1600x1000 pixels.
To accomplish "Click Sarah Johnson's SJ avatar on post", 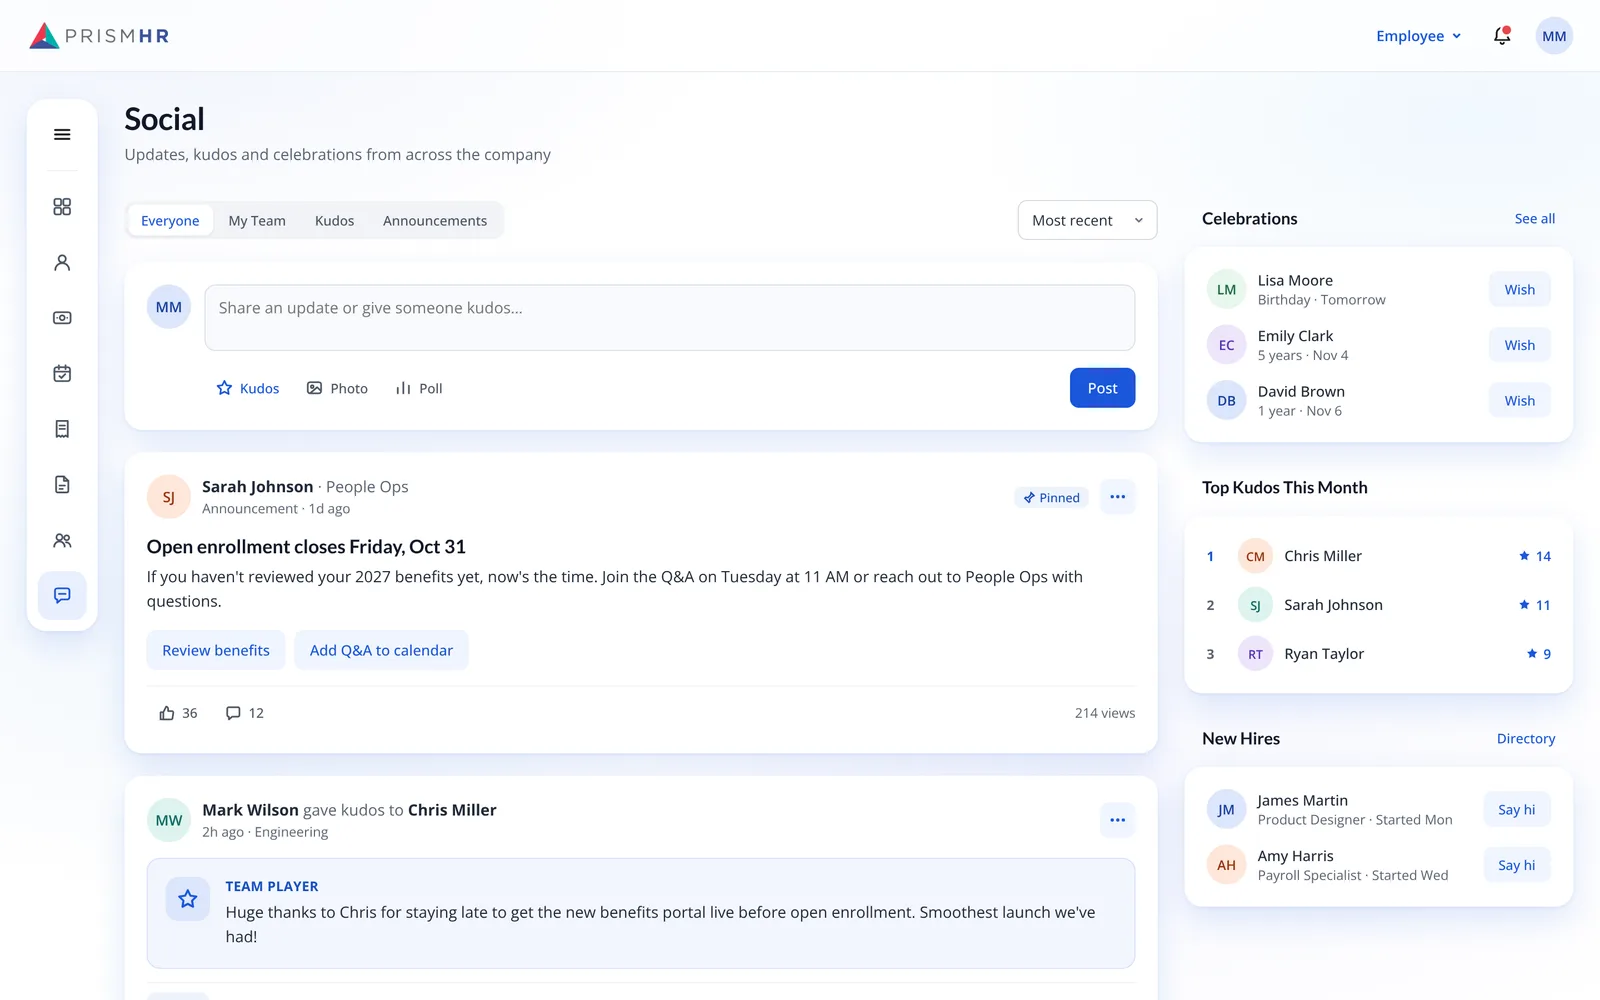I will coord(169,497).
